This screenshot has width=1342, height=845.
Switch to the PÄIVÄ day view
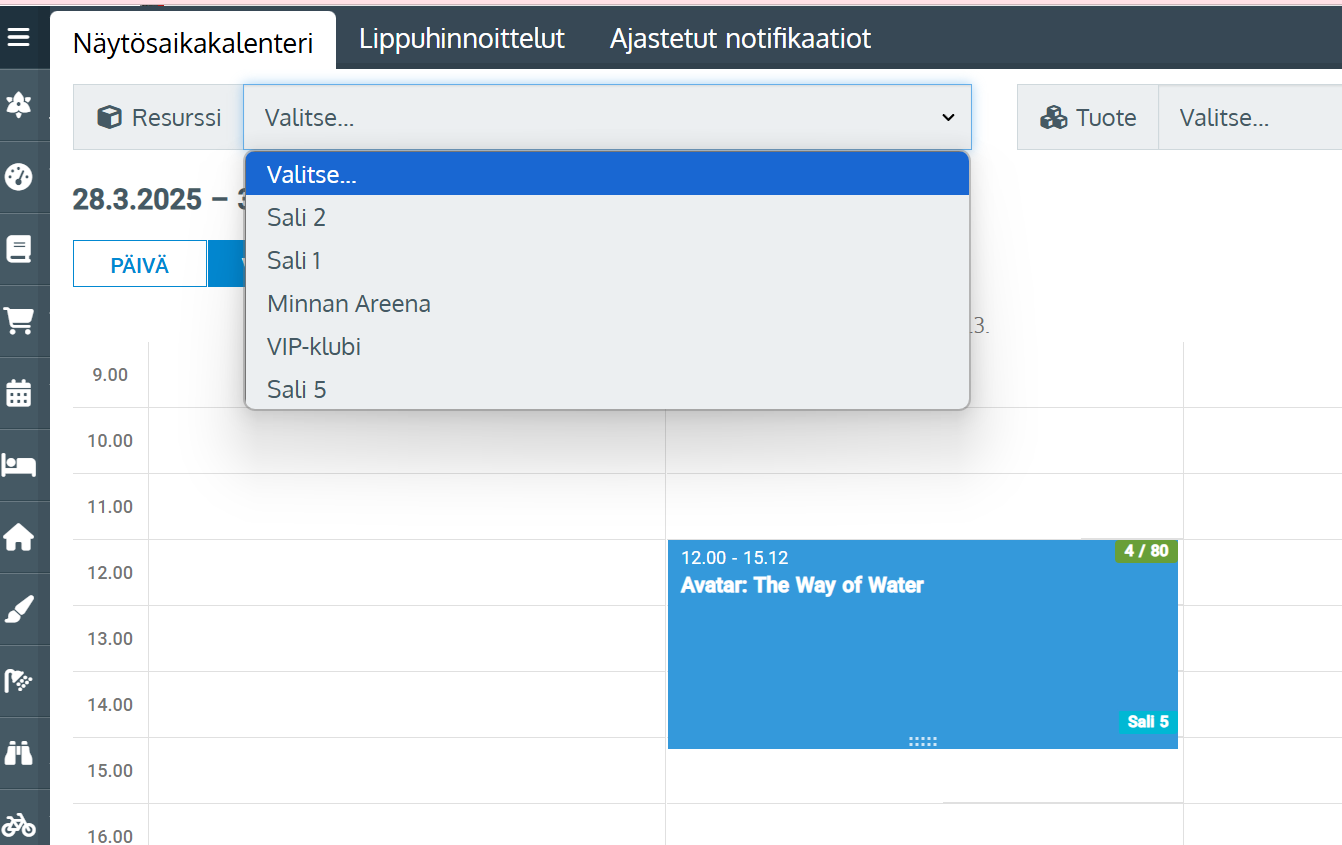(x=140, y=264)
